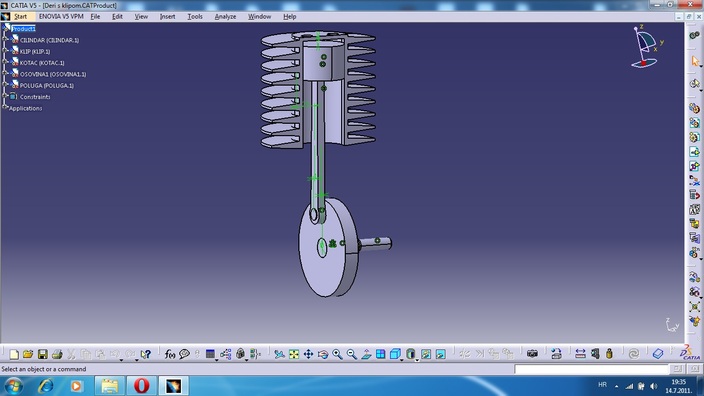Click the Manipulation icon on right toolbar
704x396 pixels.
(x=695, y=278)
